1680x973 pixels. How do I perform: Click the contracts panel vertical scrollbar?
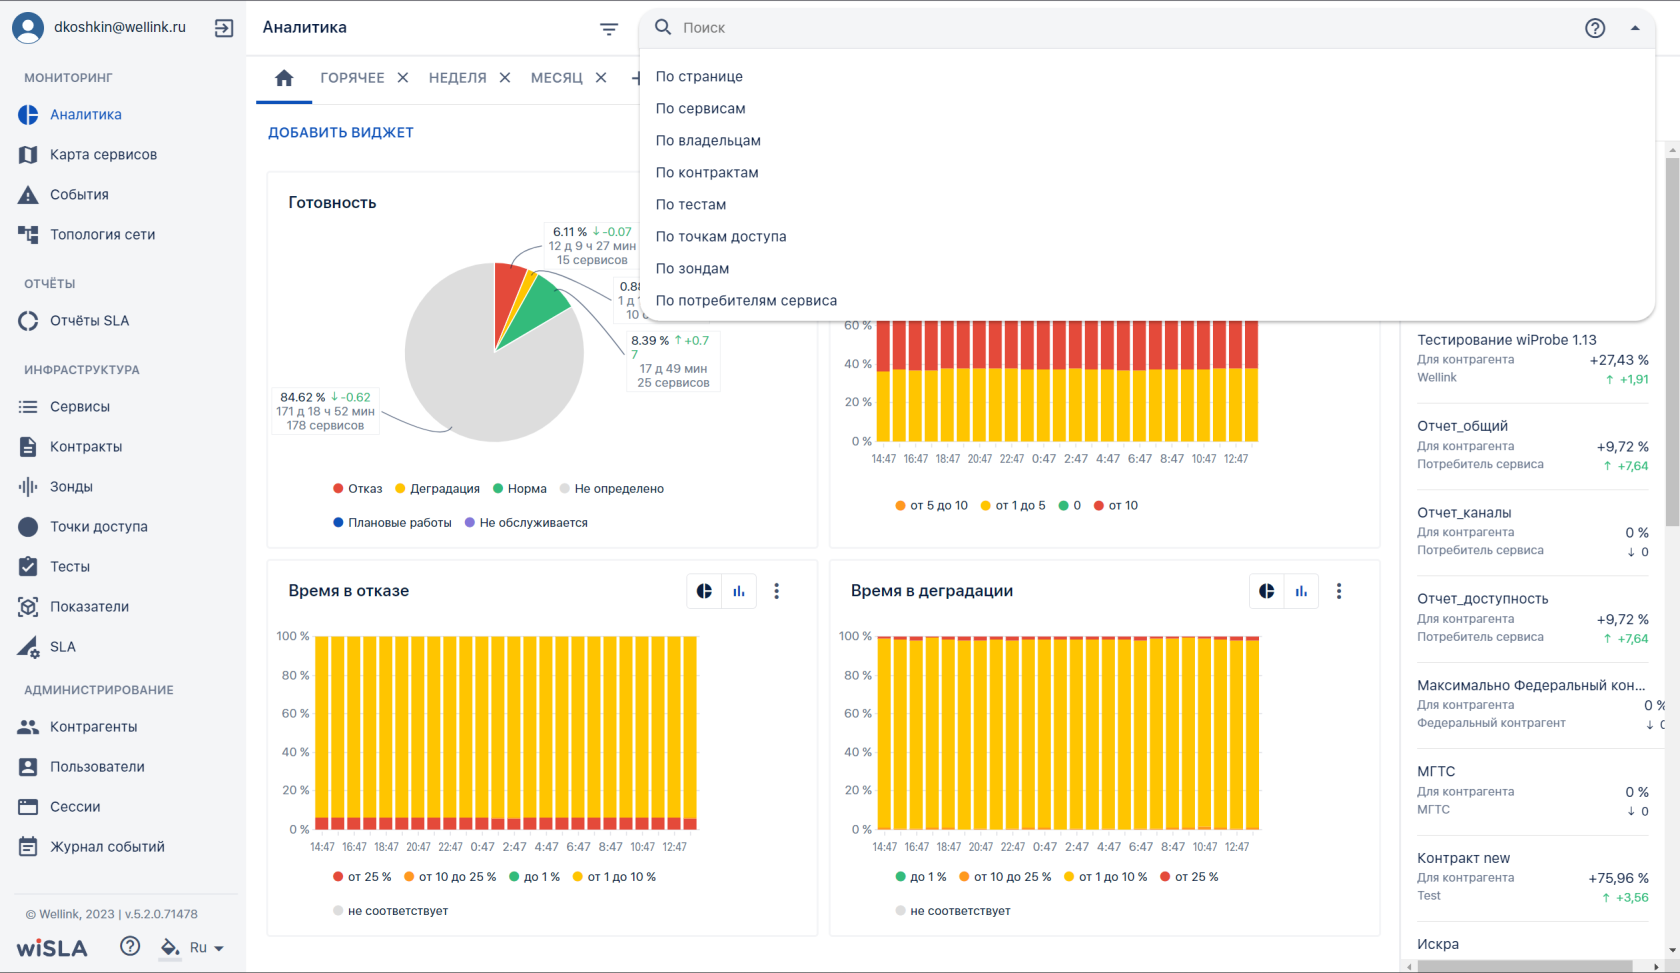(1672, 340)
